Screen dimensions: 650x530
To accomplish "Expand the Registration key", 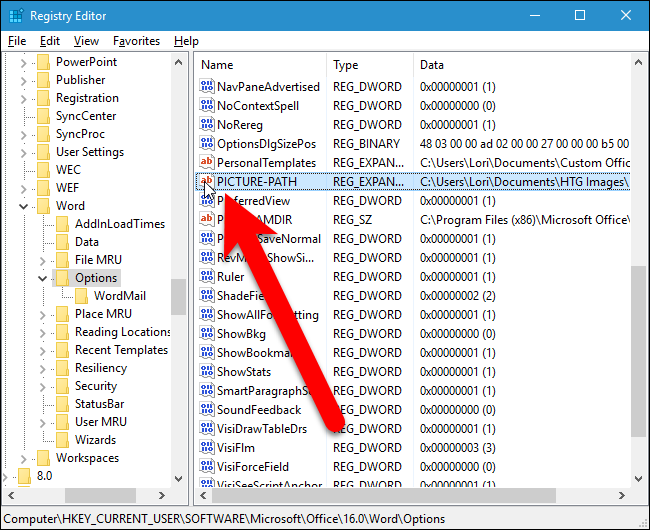I will pyautogui.click(x=23, y=99).
